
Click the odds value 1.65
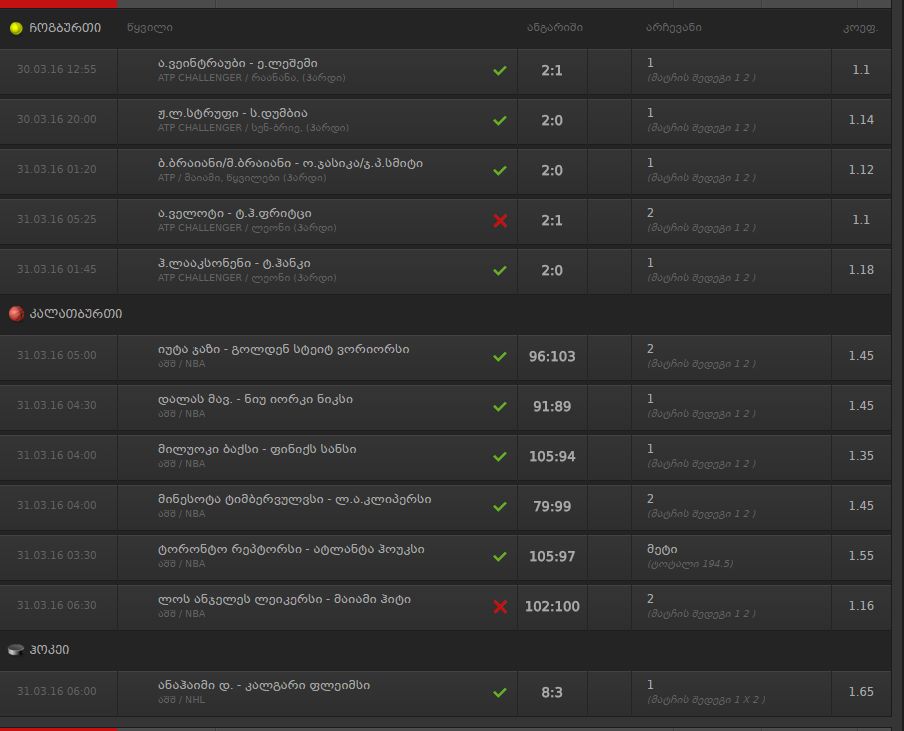tap(861, 692)
